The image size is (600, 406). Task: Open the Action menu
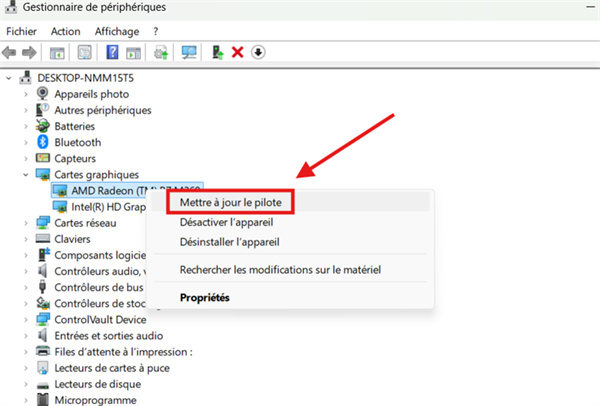pyautogui.click(x=65, y=31)
